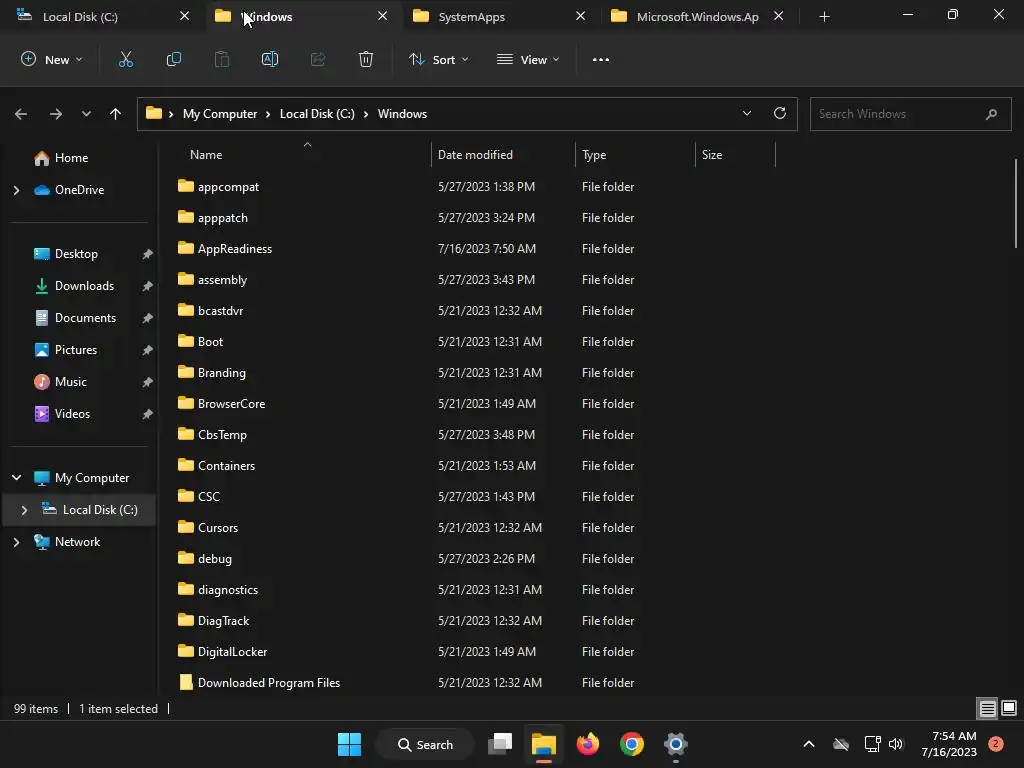Image resolution: width=1024 pixels, height=768 pixels.
Task: Close the Microsoft.Windows.Ap tab
Action: click(778, 16)
